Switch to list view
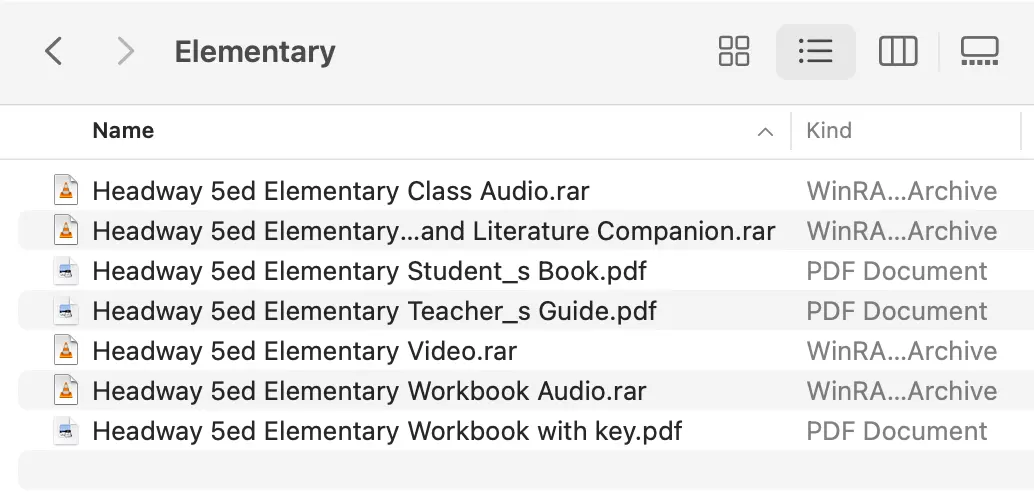This screenshot has width=1034, height=492. tap(816, 51)
